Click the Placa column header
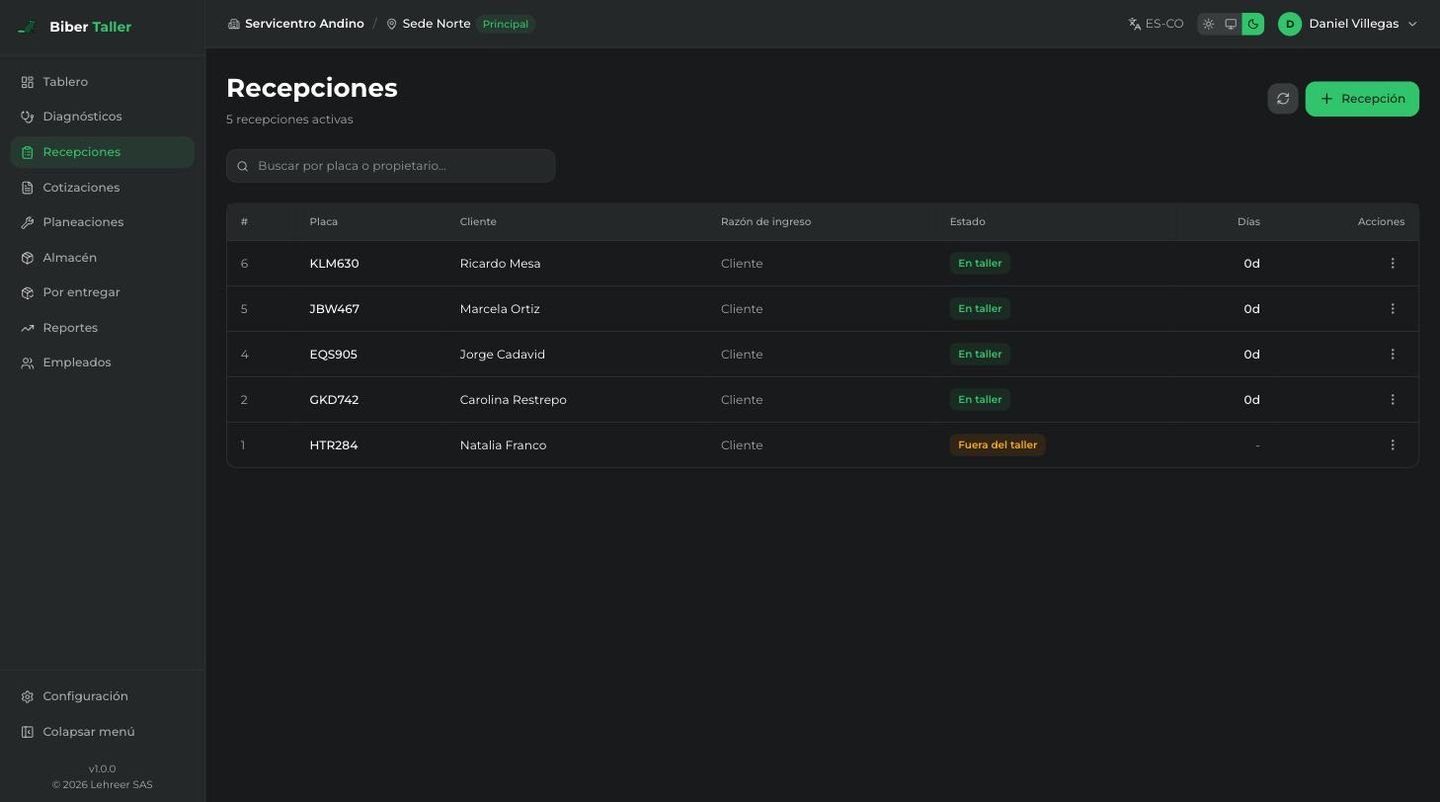Screen dimensions: 1440x802 tap(323, 222)
